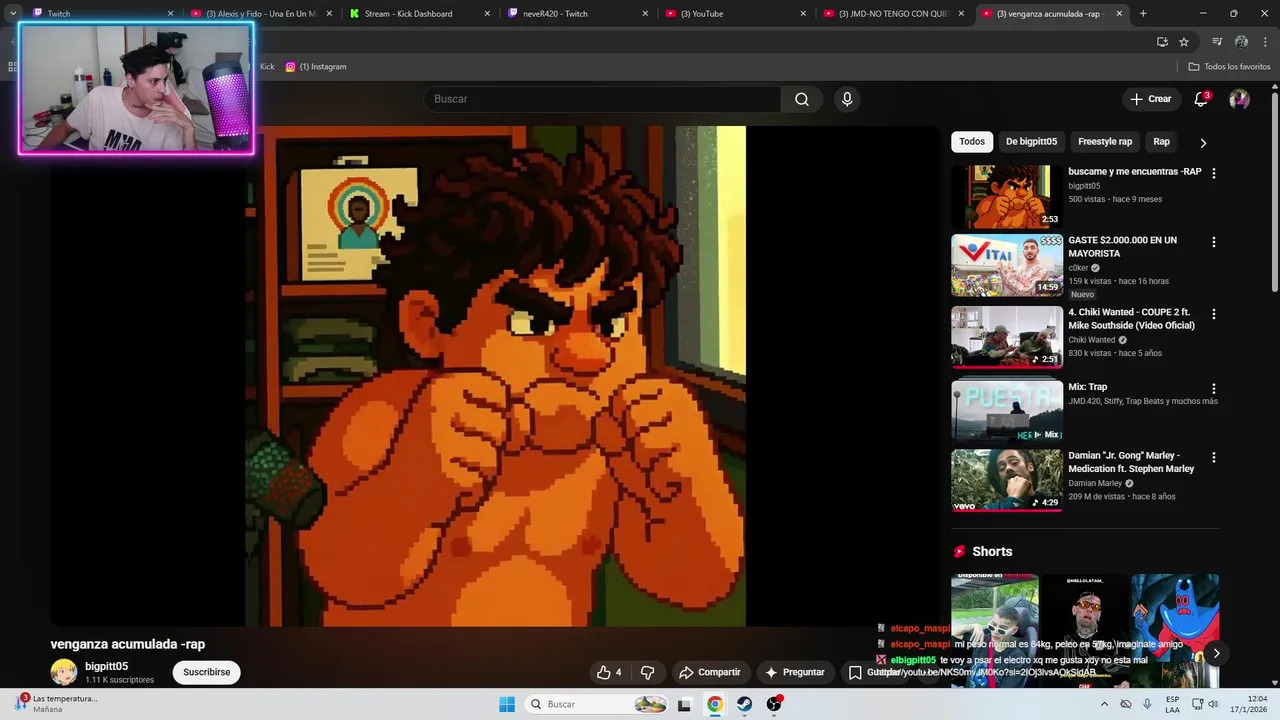Open the Todos los favoritos bookmarks folder
Screen dimensions: 1280x720
1229,67
